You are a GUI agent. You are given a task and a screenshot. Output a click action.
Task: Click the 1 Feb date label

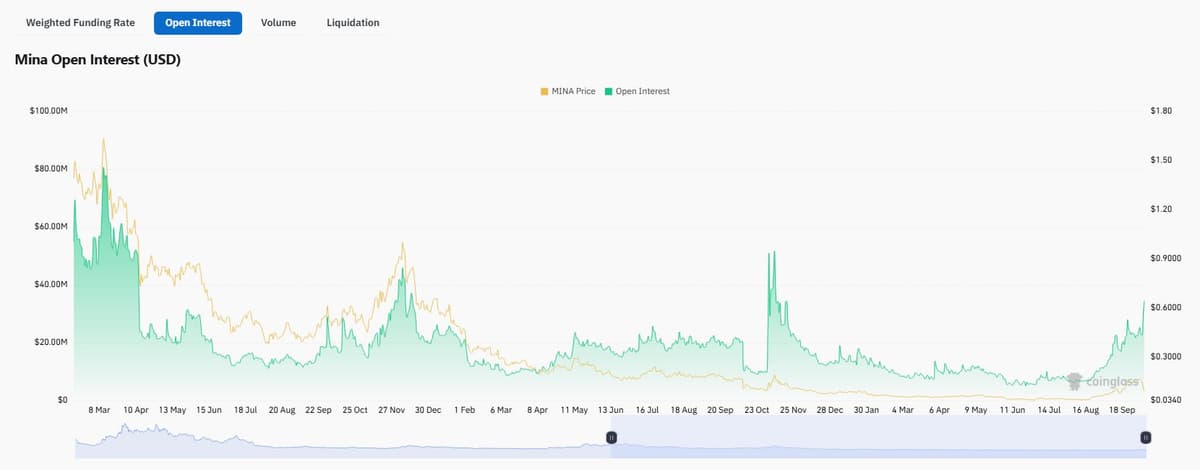[x=464, y=410]
